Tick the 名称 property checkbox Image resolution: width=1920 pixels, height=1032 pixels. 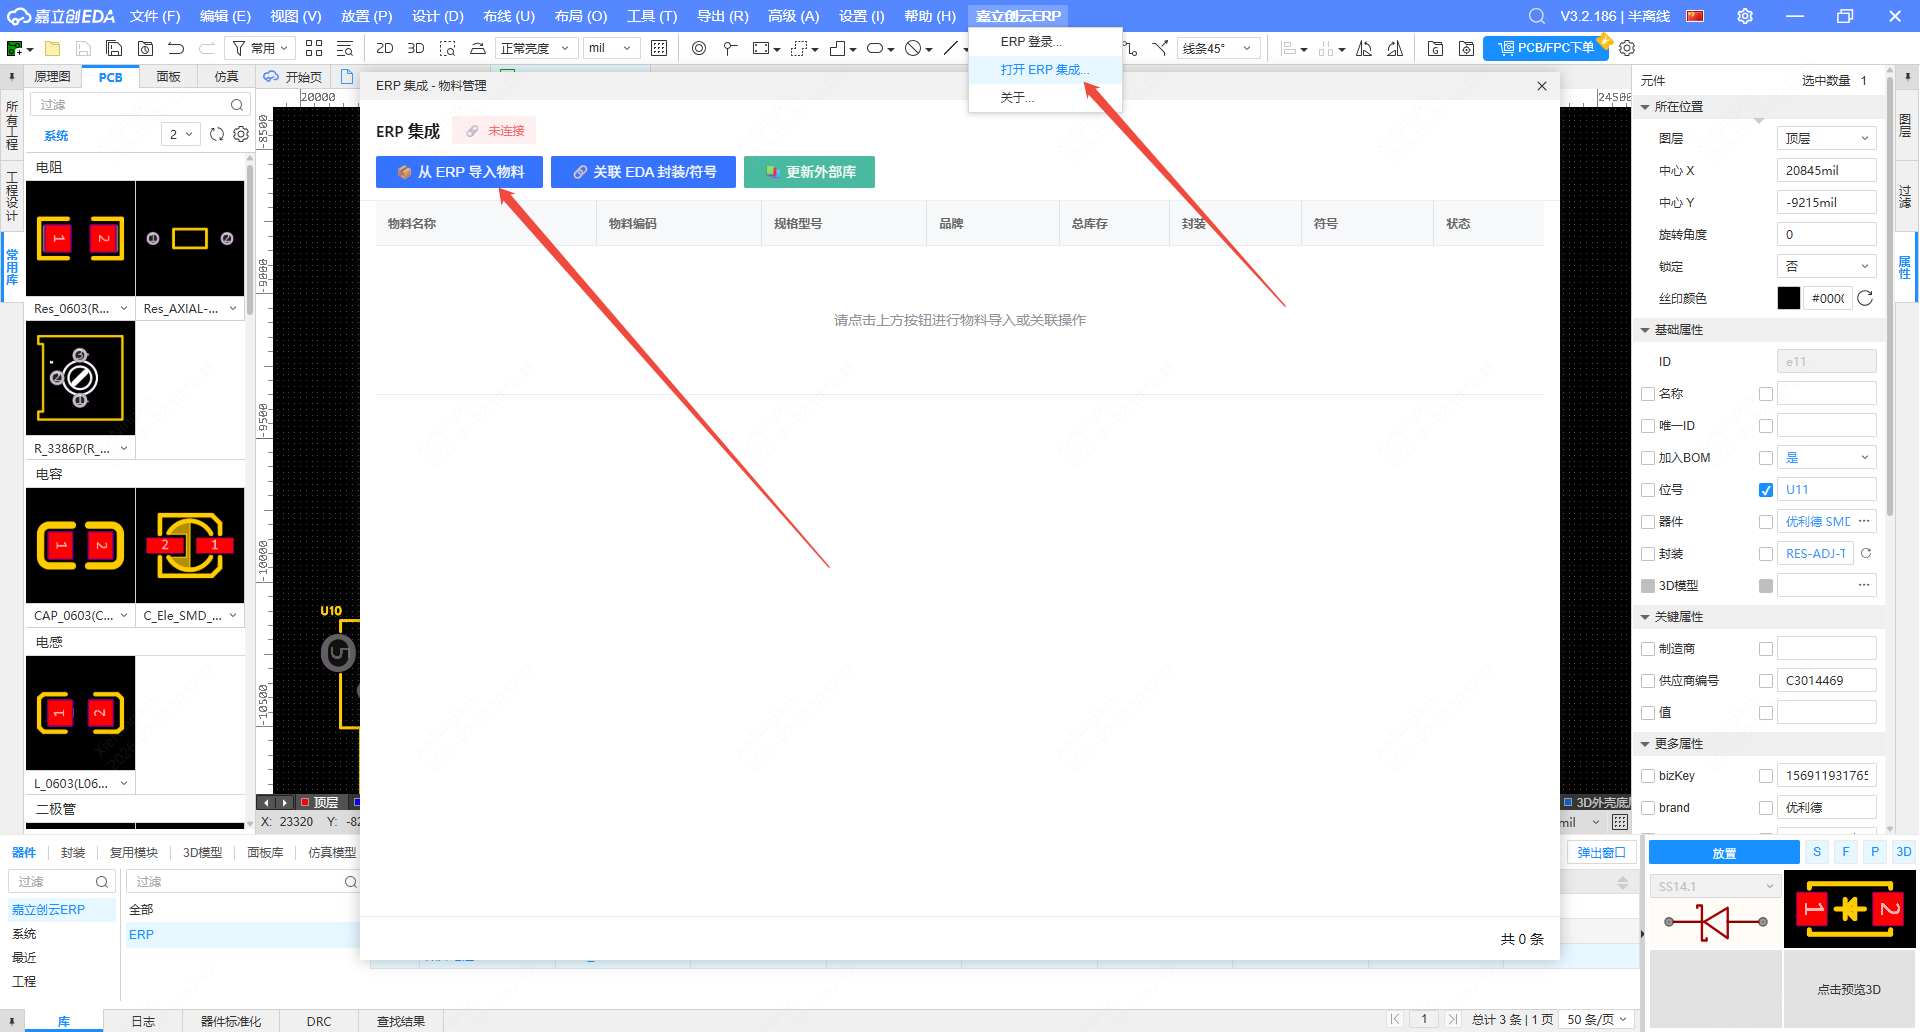click(1648, 394)
